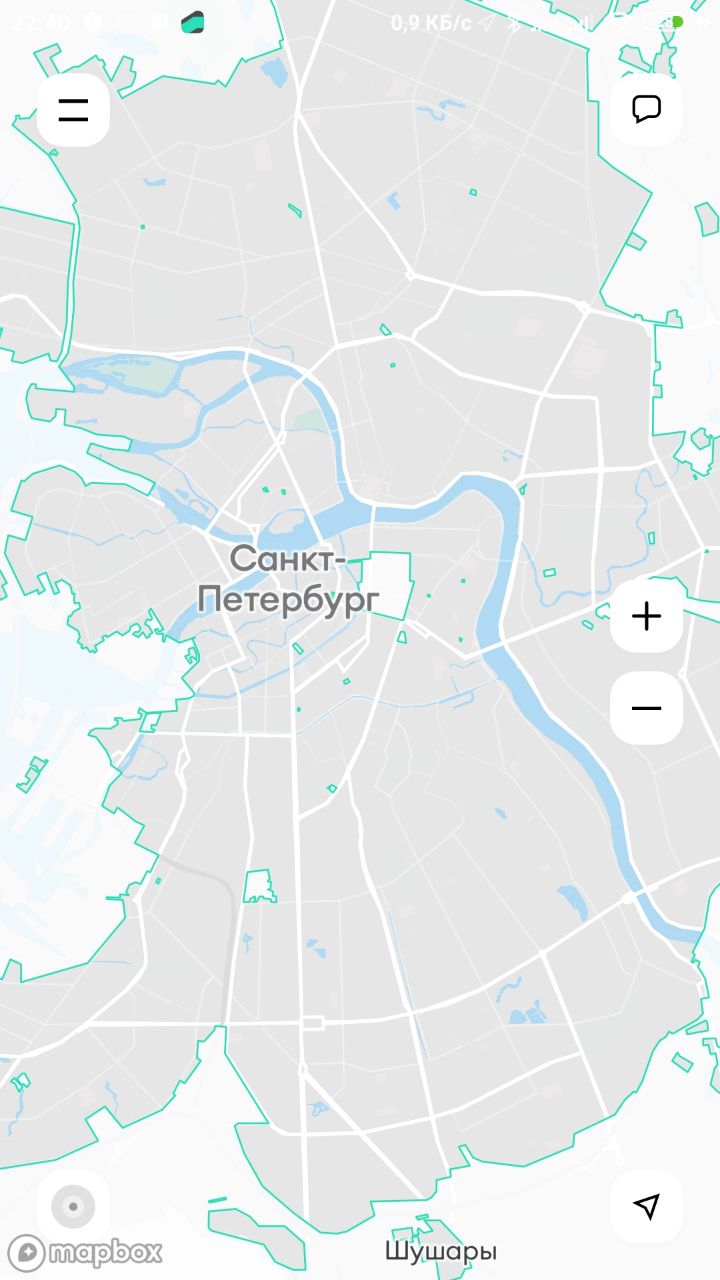Open the hamburger menu

[x=73, y=110]
